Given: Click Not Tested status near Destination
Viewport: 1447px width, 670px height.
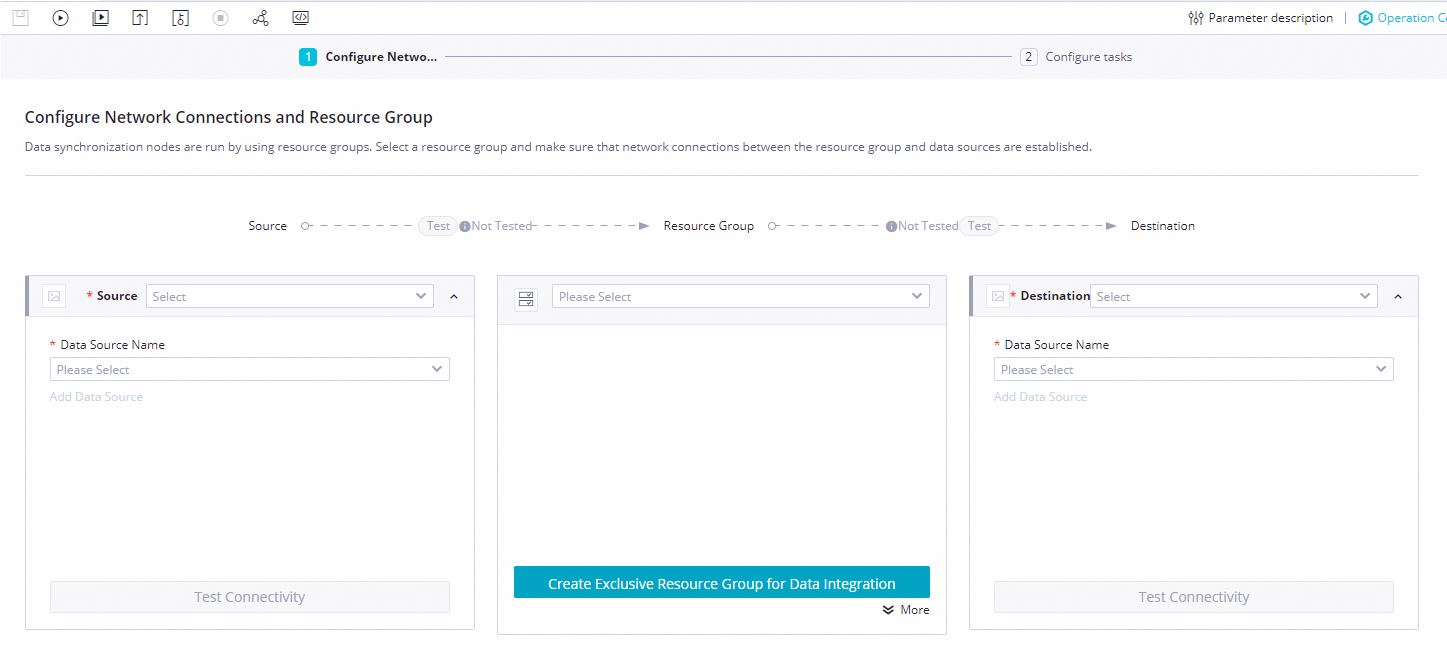Looking at the screenshot, I should [x=928, y=226].
